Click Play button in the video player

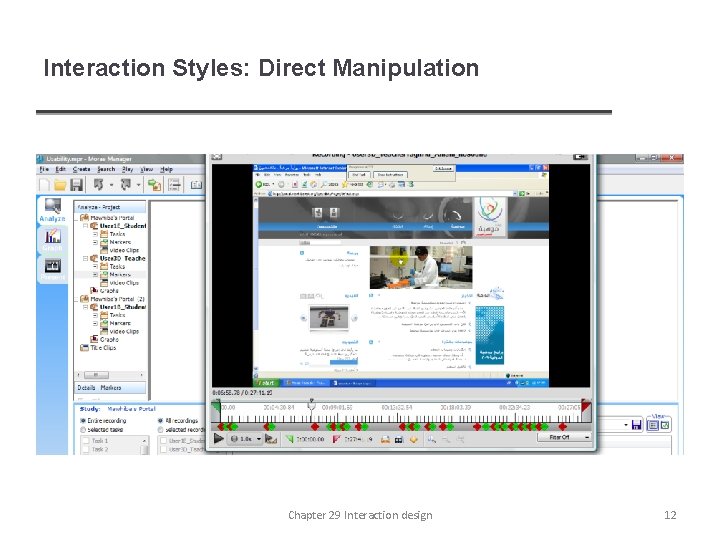coord(219,439)
